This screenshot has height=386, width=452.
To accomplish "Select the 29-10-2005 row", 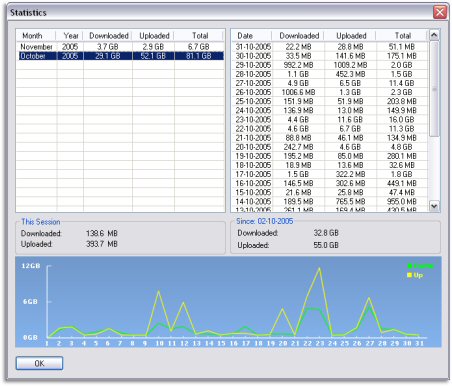I will click(330, 65).
